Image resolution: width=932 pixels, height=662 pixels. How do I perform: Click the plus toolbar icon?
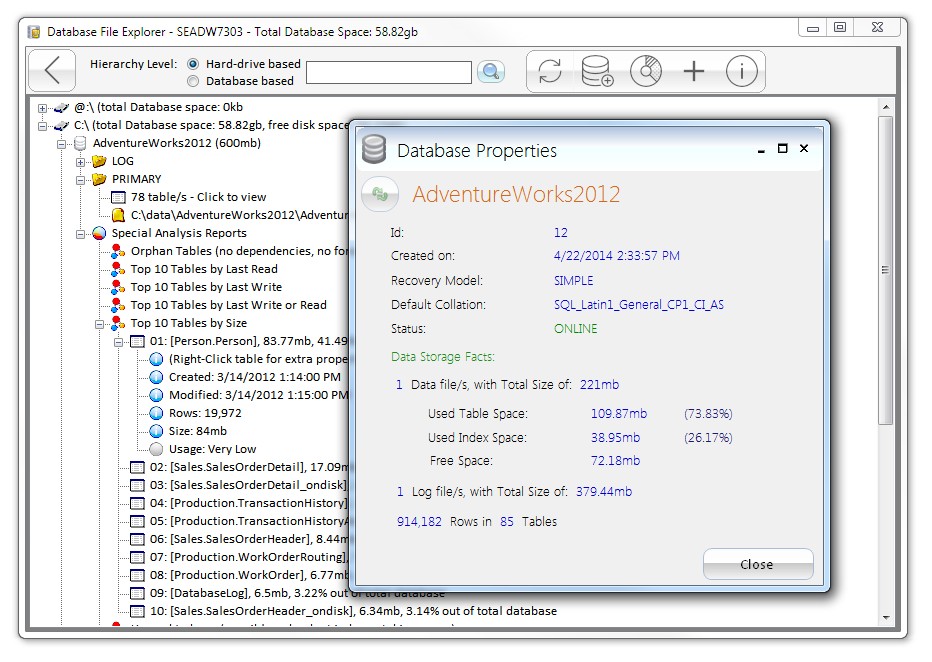pos(694,71)
